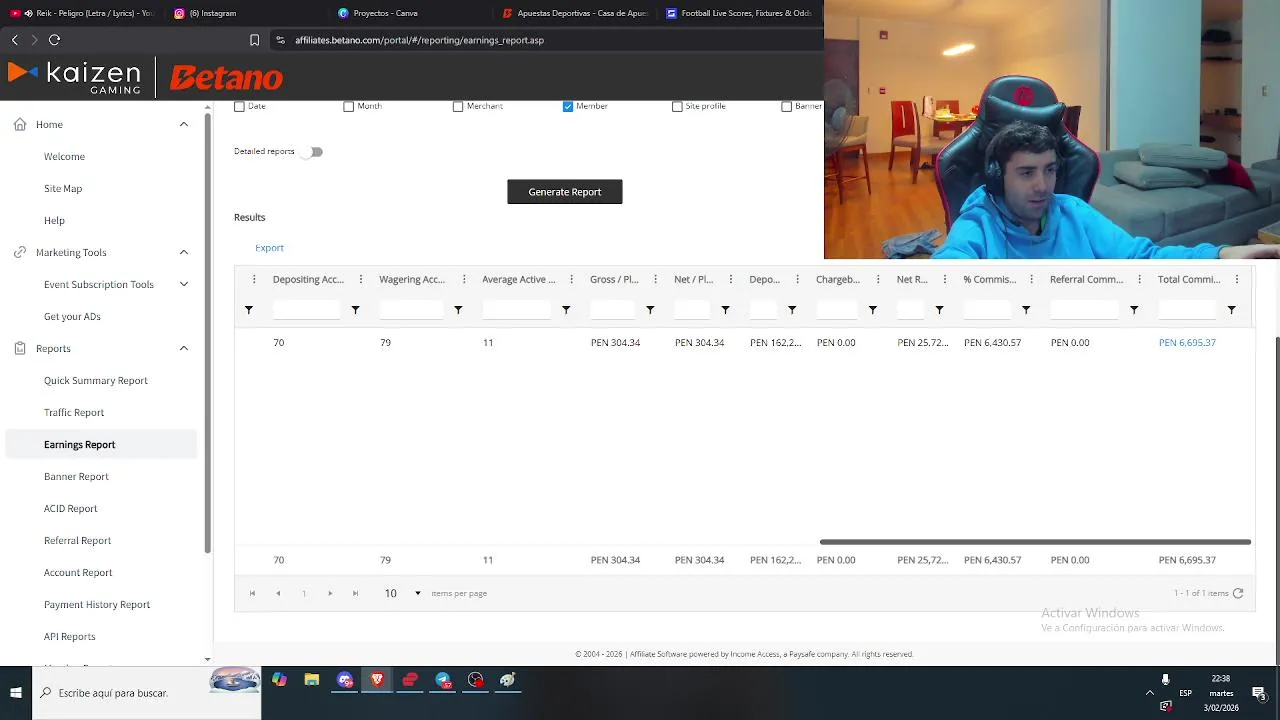Open column menu for % Commis... column
The image size is (1280, 720).
(x=1031, y=280)
